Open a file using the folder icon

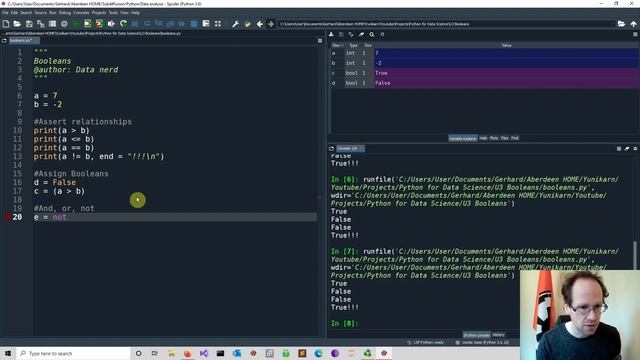tap(17, 24)
